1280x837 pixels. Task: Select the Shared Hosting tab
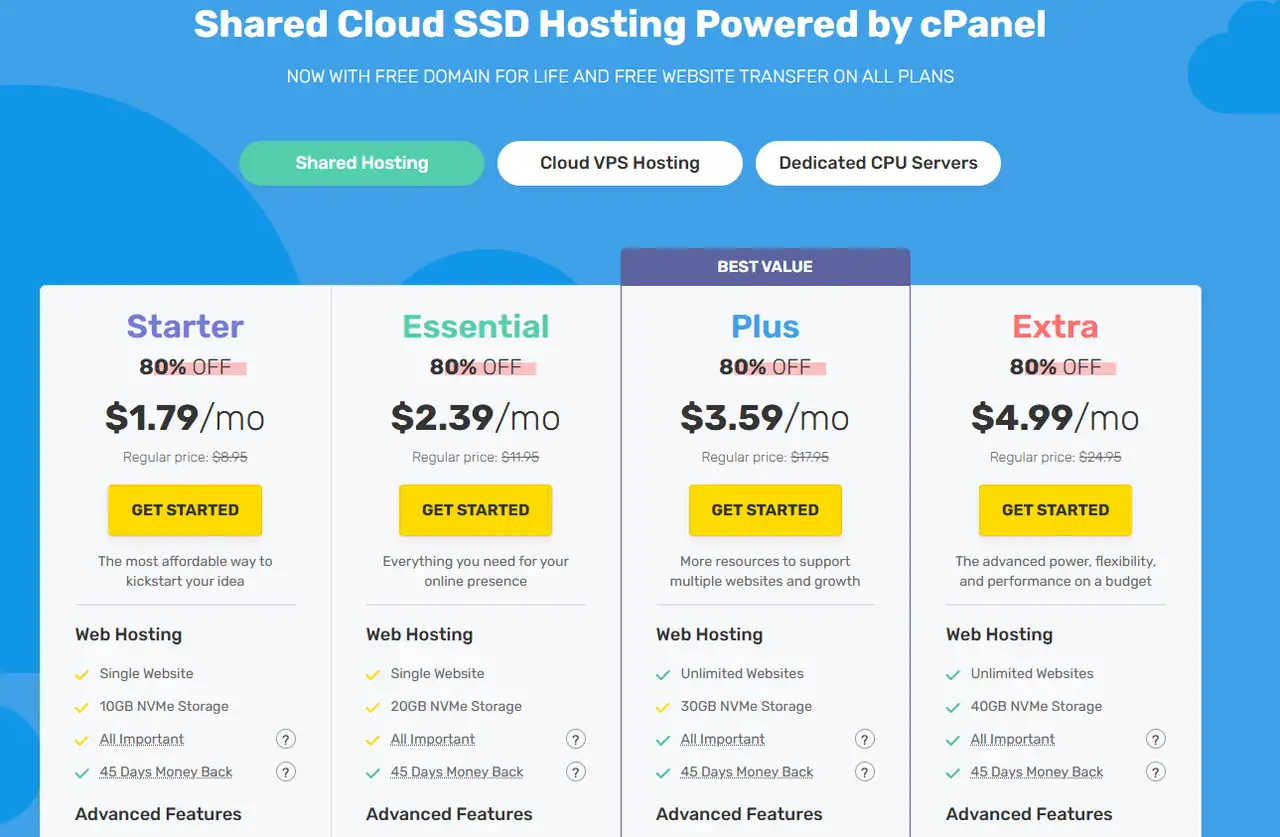[362, 163]
